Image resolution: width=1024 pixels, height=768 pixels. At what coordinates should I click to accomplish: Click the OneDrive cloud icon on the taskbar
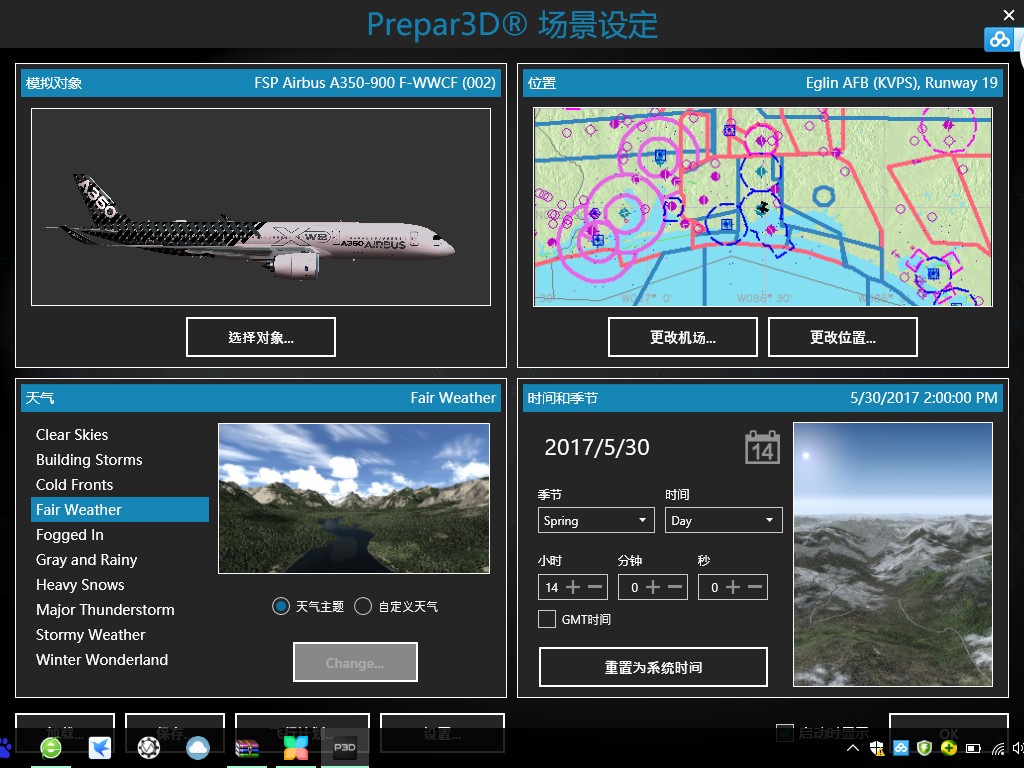pyautogui.click(x=197, y=747)
